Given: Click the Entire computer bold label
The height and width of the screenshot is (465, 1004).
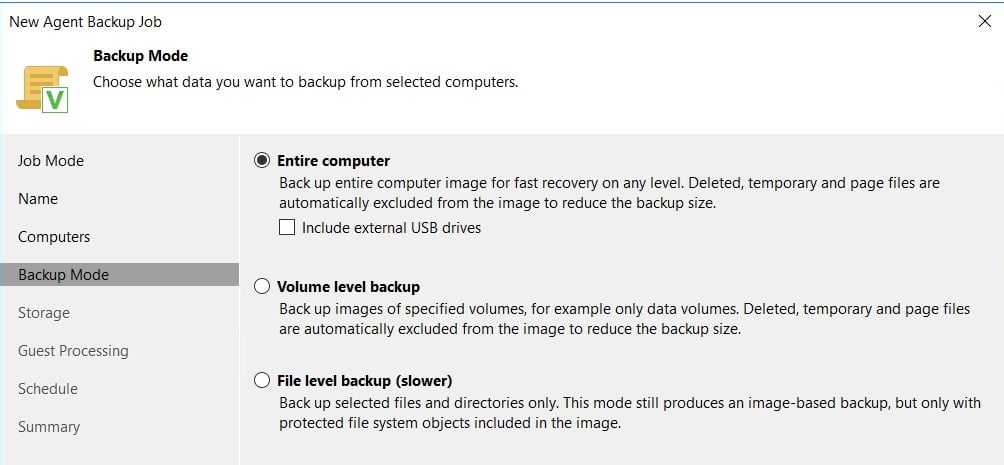Looking at the screenshot, I should point(334,160).
